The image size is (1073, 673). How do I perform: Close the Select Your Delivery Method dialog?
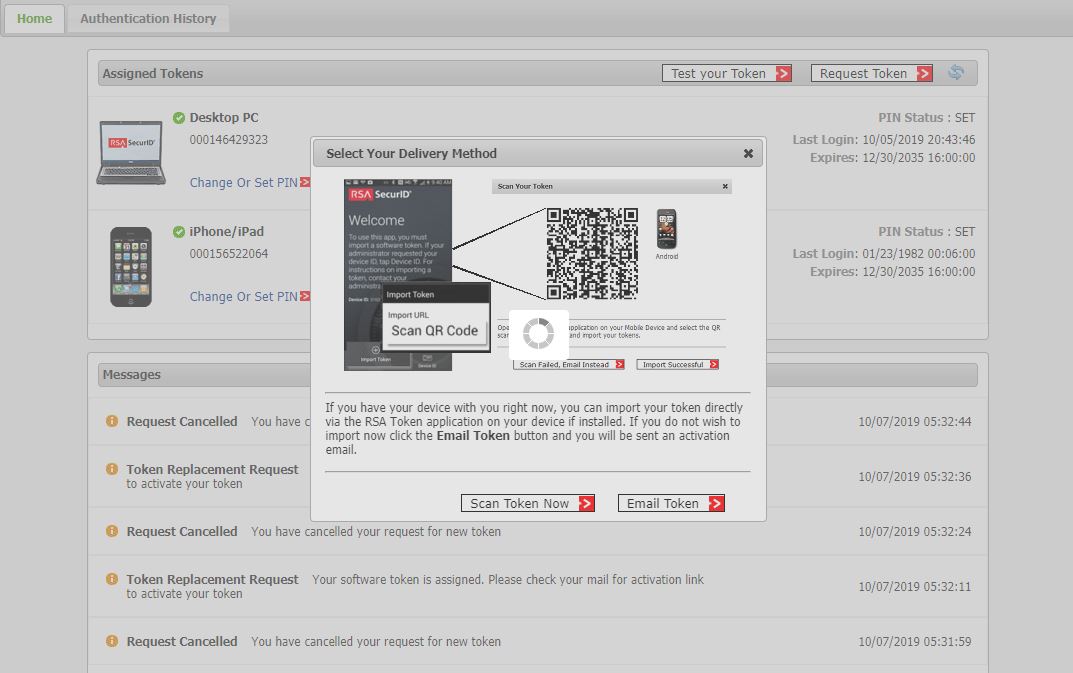pos(748,154)
